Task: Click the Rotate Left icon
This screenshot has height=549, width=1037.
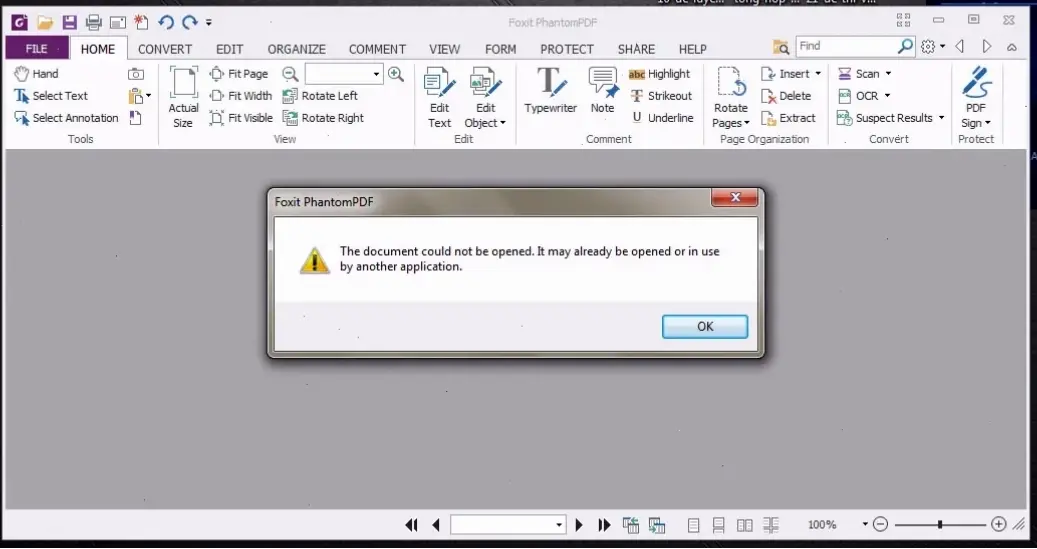Action: [x=320, y=96]
